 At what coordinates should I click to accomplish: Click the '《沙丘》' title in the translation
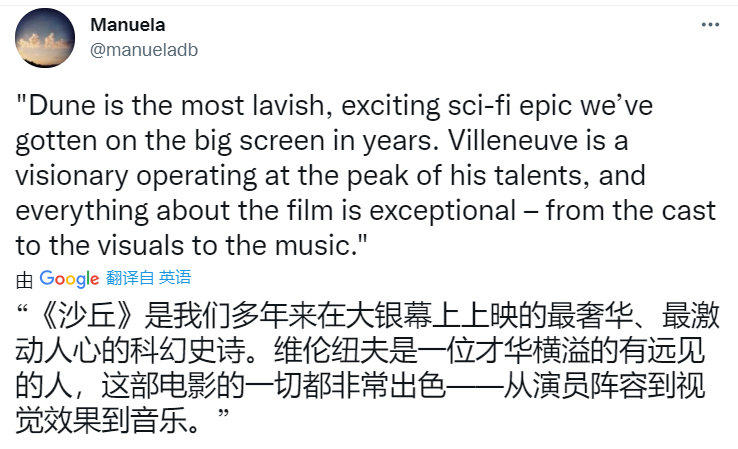coord(80,319)
